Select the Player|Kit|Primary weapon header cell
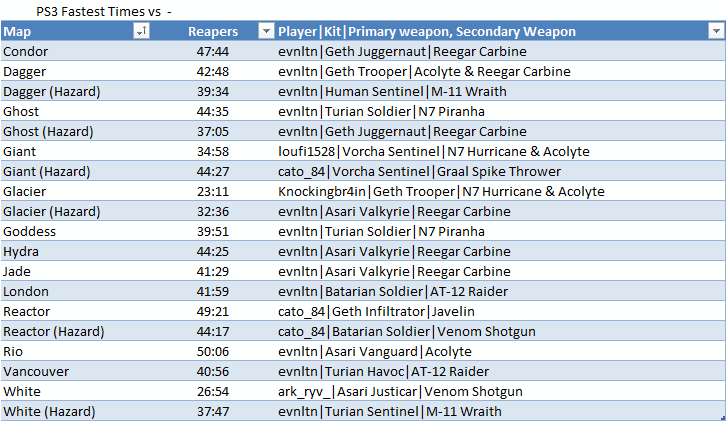The width and height of the screenshot is (726, 421). [501, 31]
